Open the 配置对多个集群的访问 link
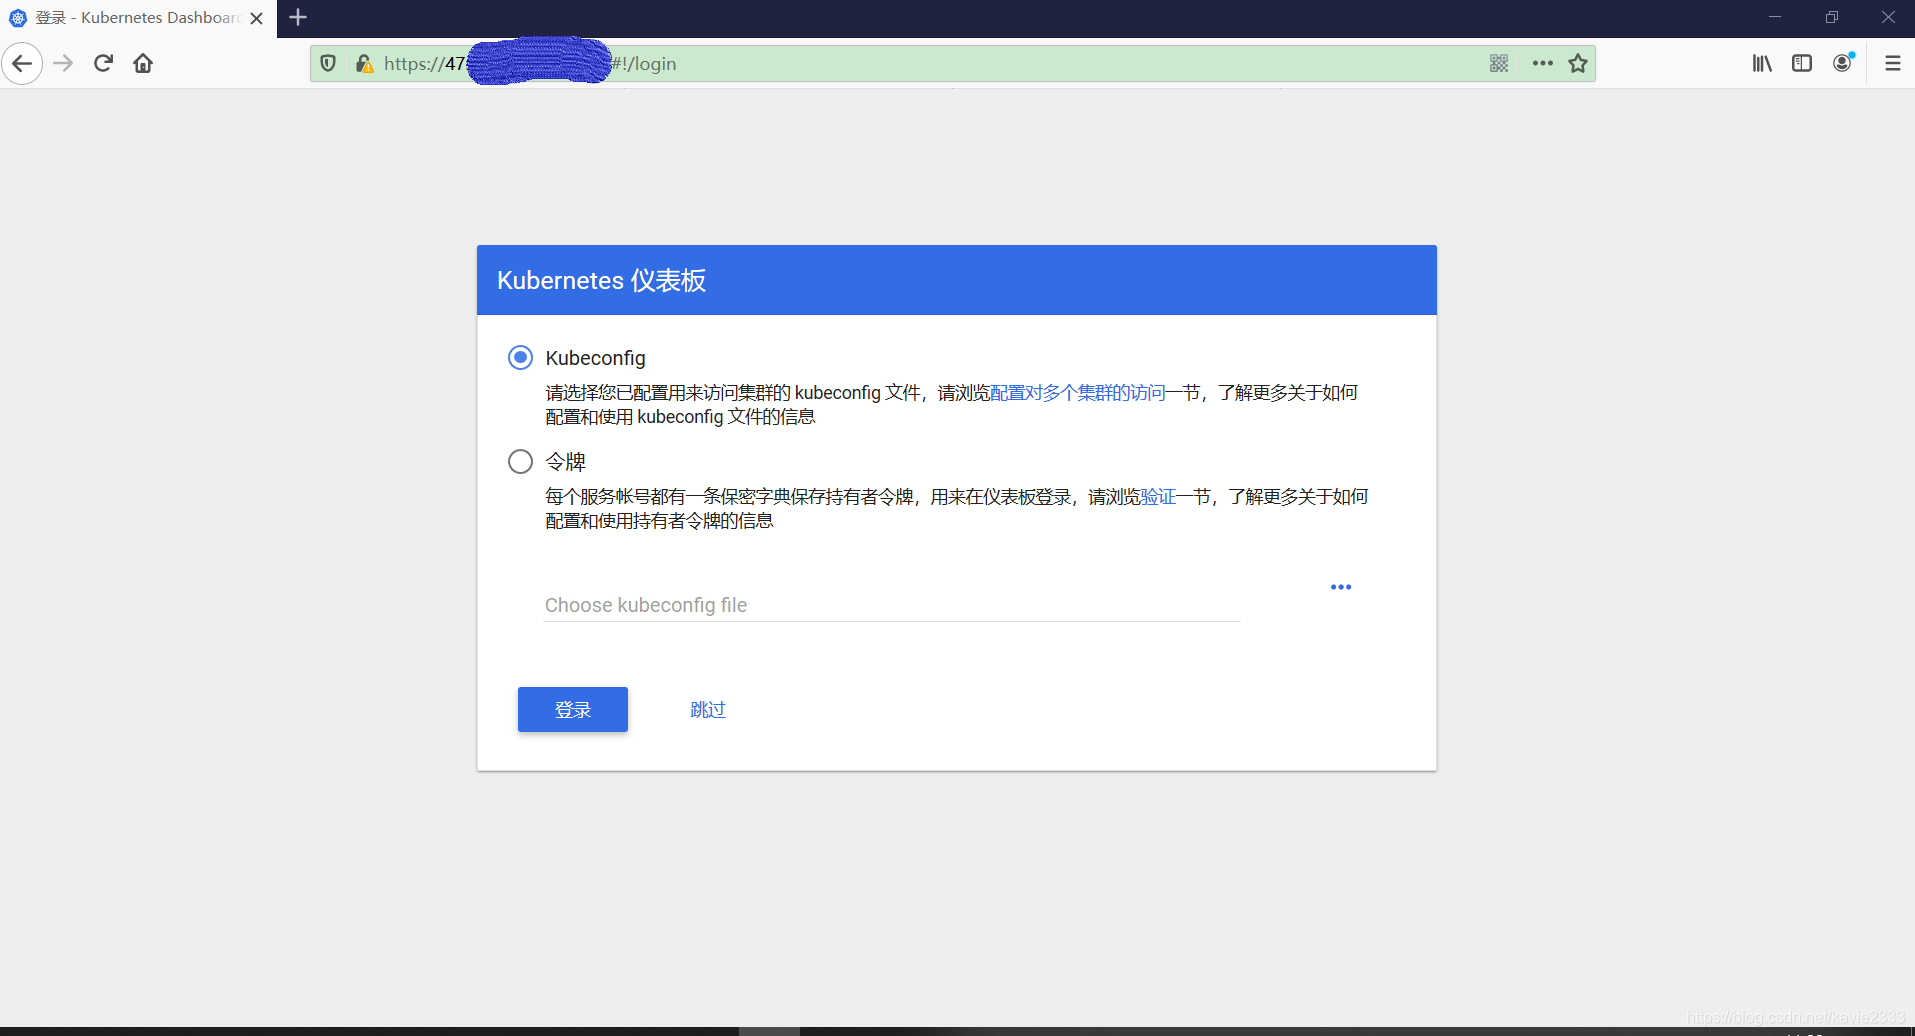 pyautogui.click(x=1078, y=393)
